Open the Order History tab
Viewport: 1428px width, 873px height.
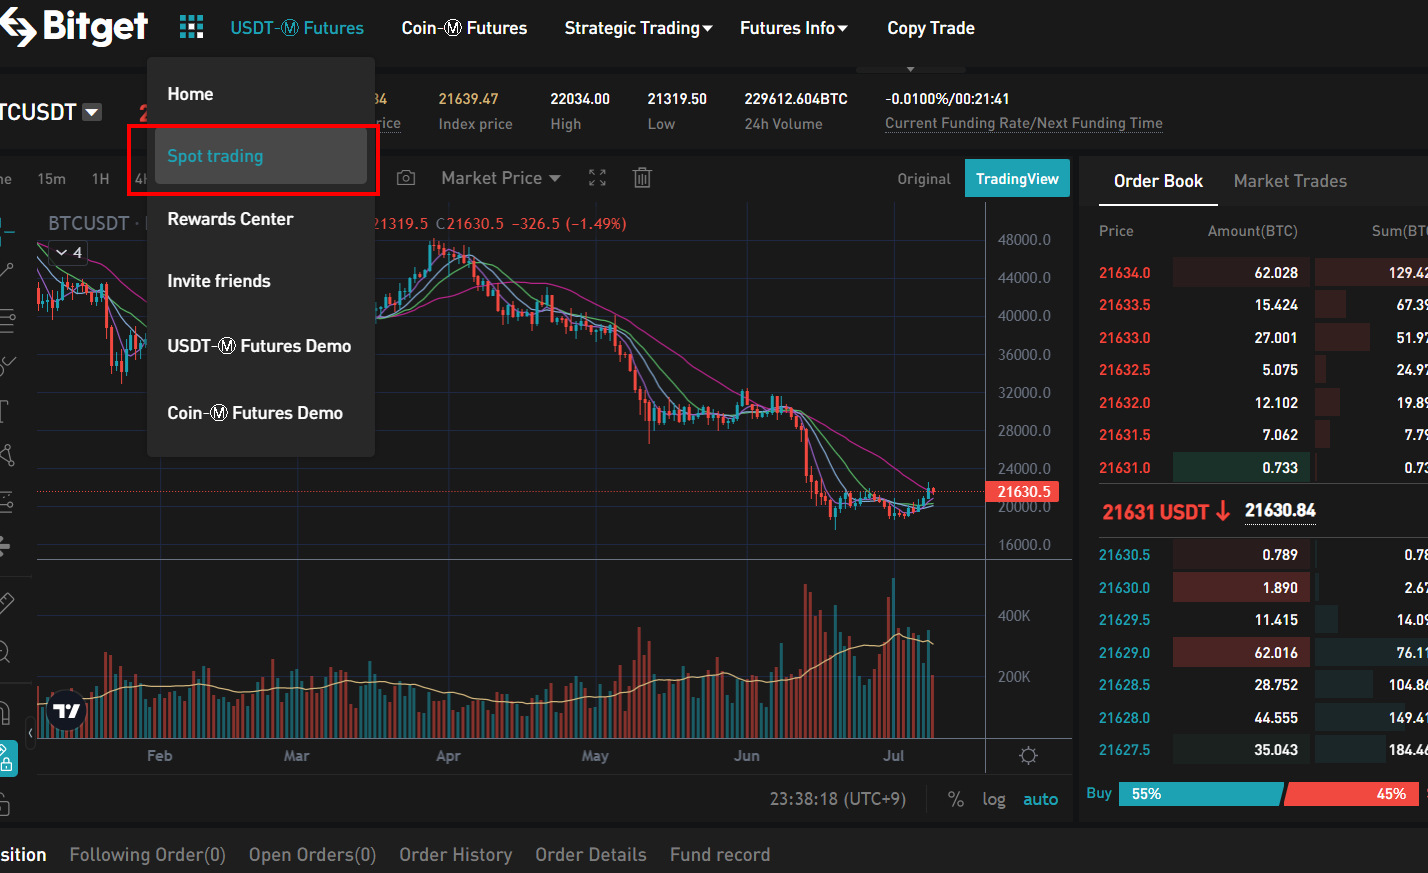[456, 855]
